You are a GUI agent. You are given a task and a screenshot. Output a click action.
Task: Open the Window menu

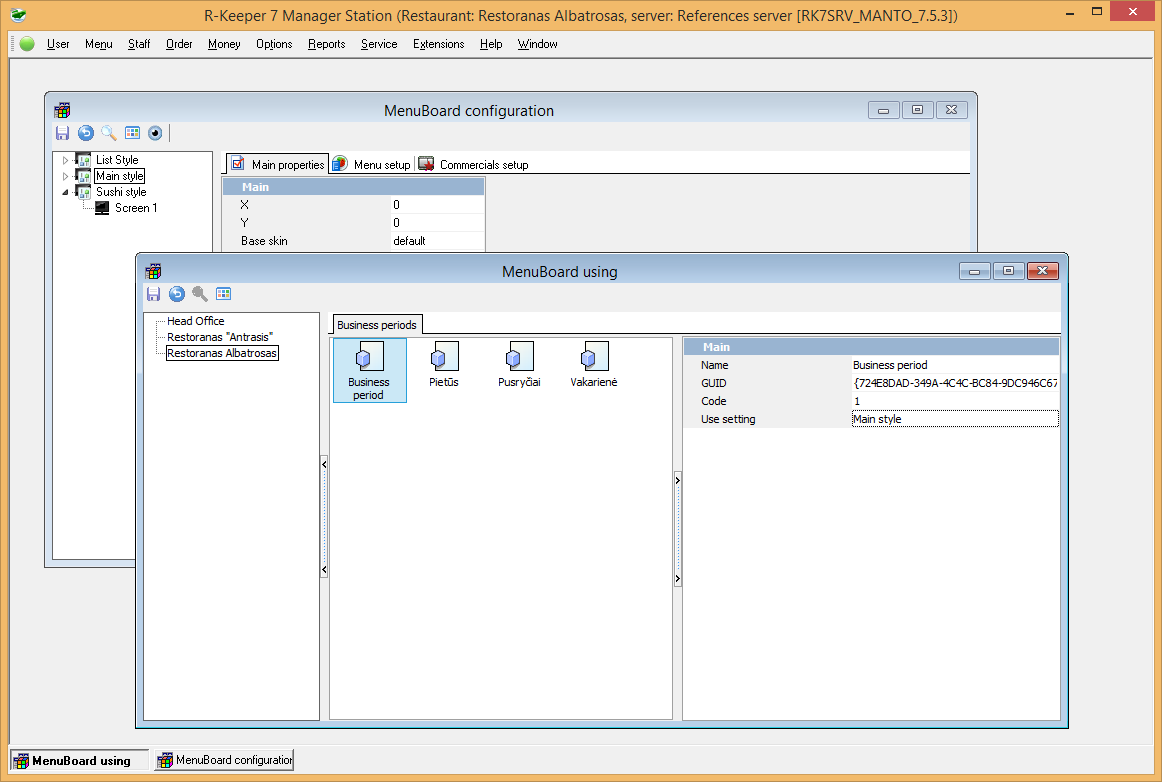tap(537, 44)
